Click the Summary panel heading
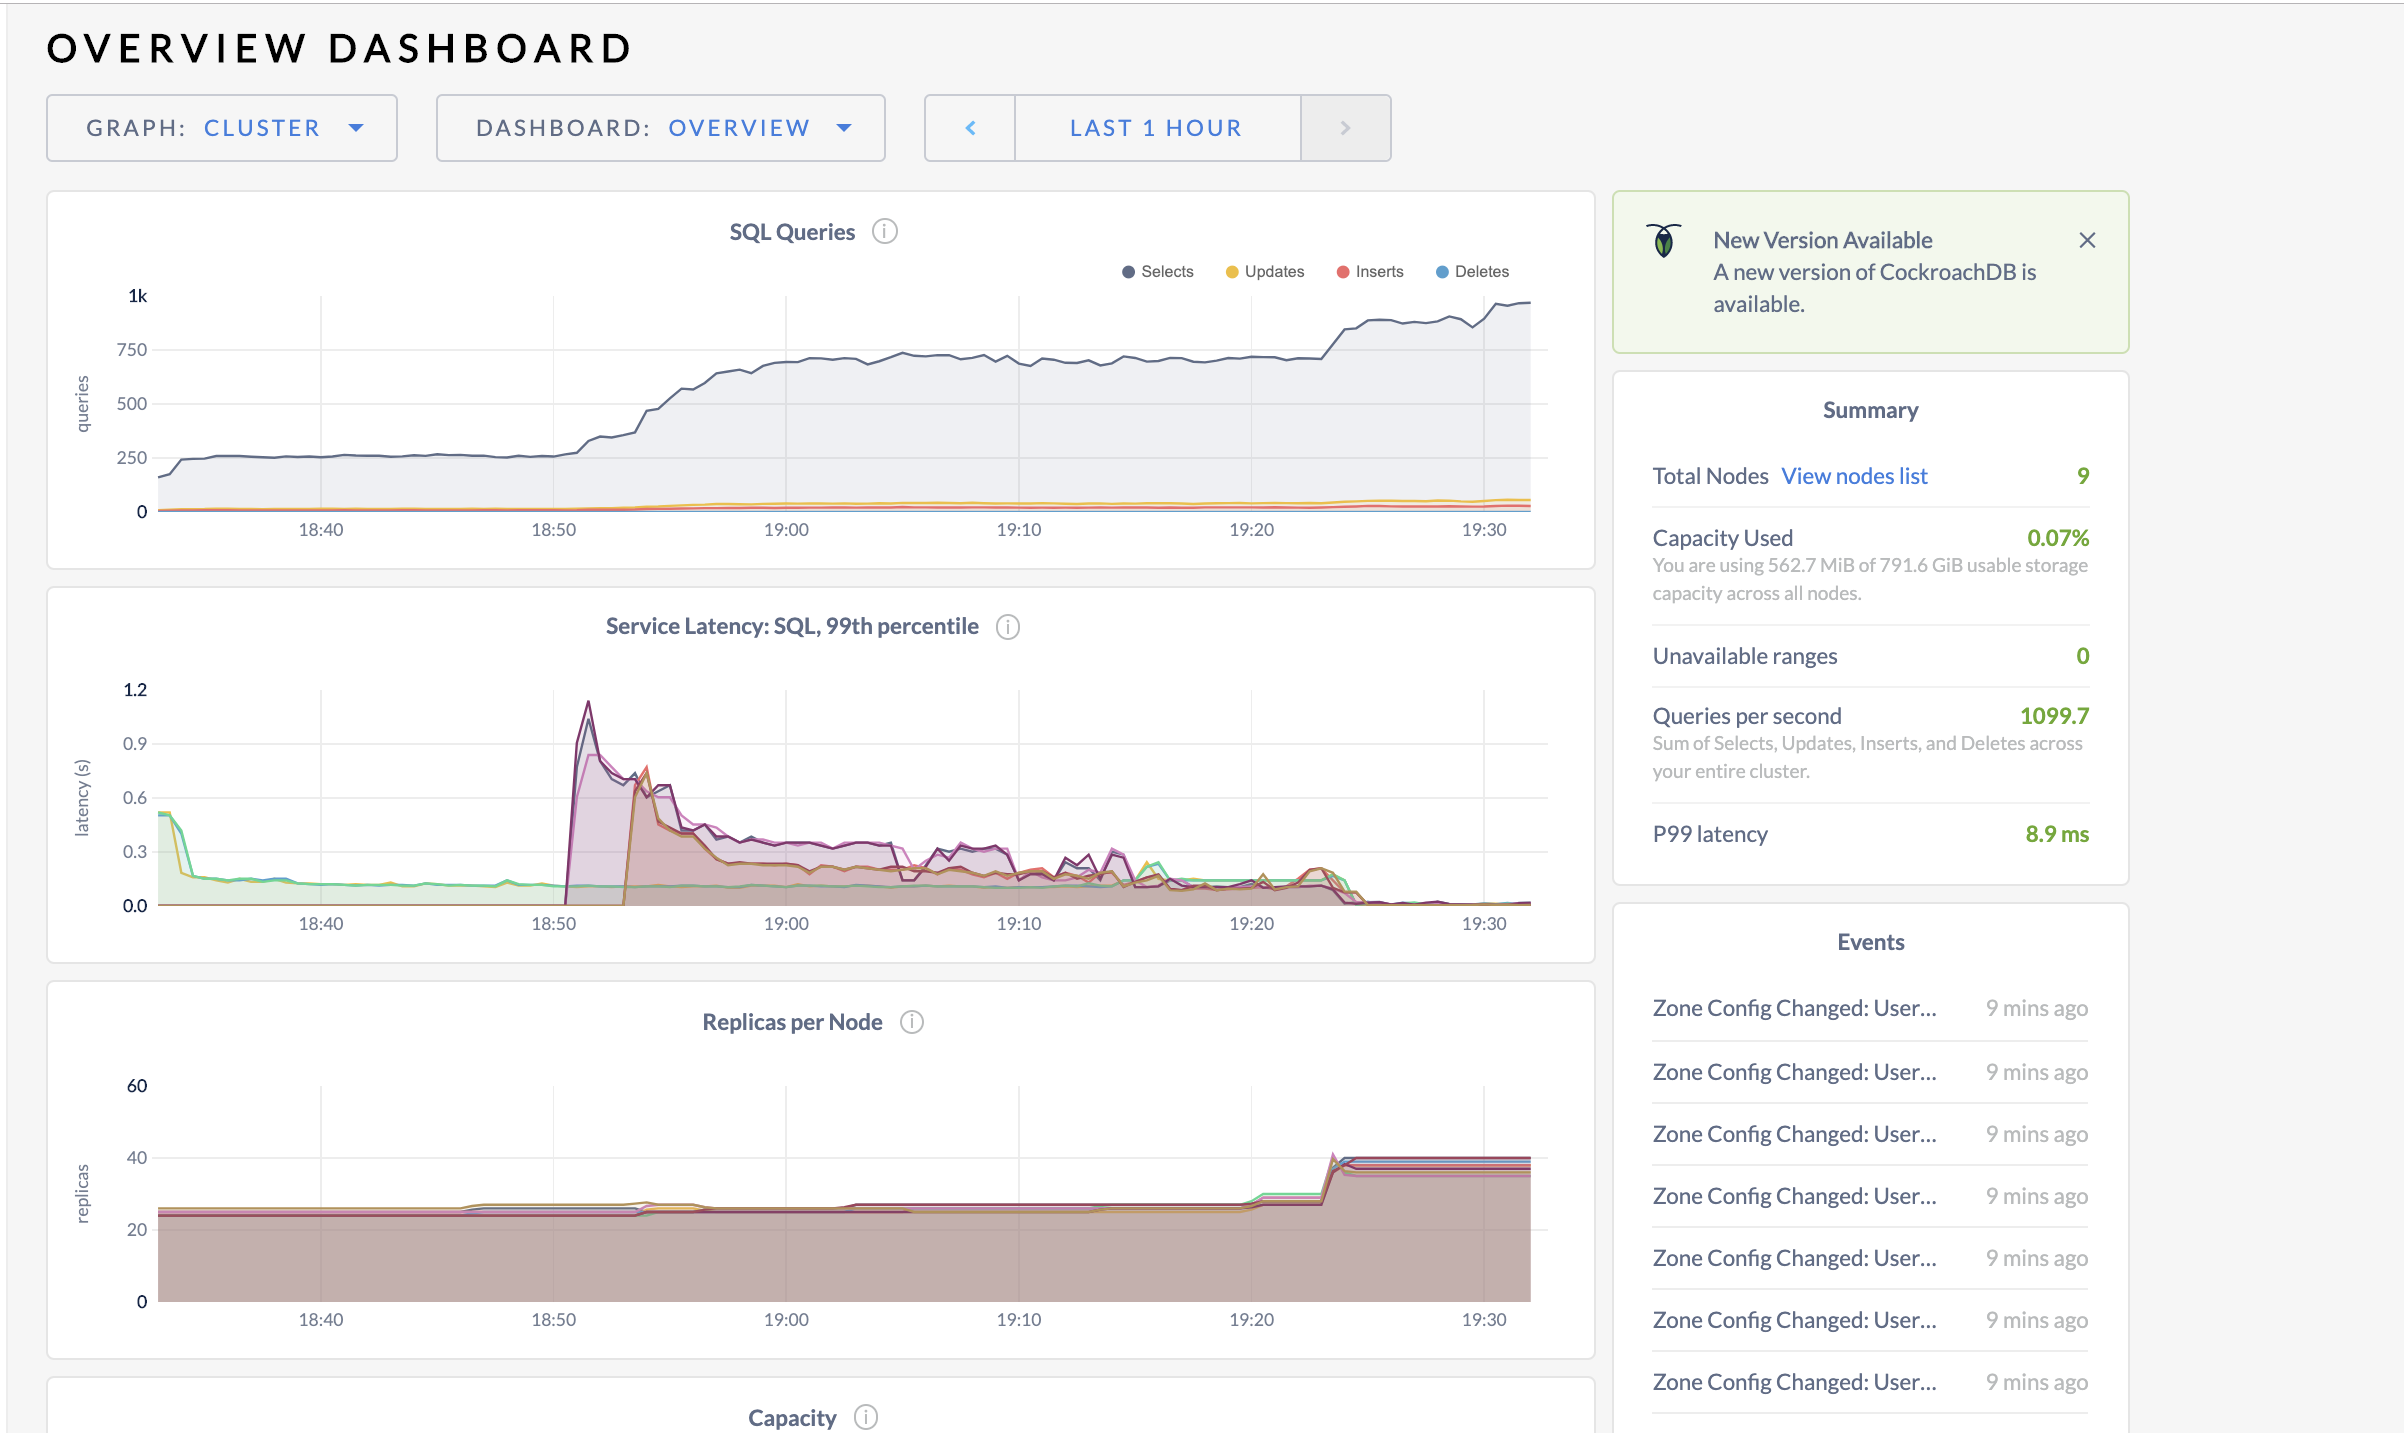2404x1433 pixels. tap(1870, 410)
